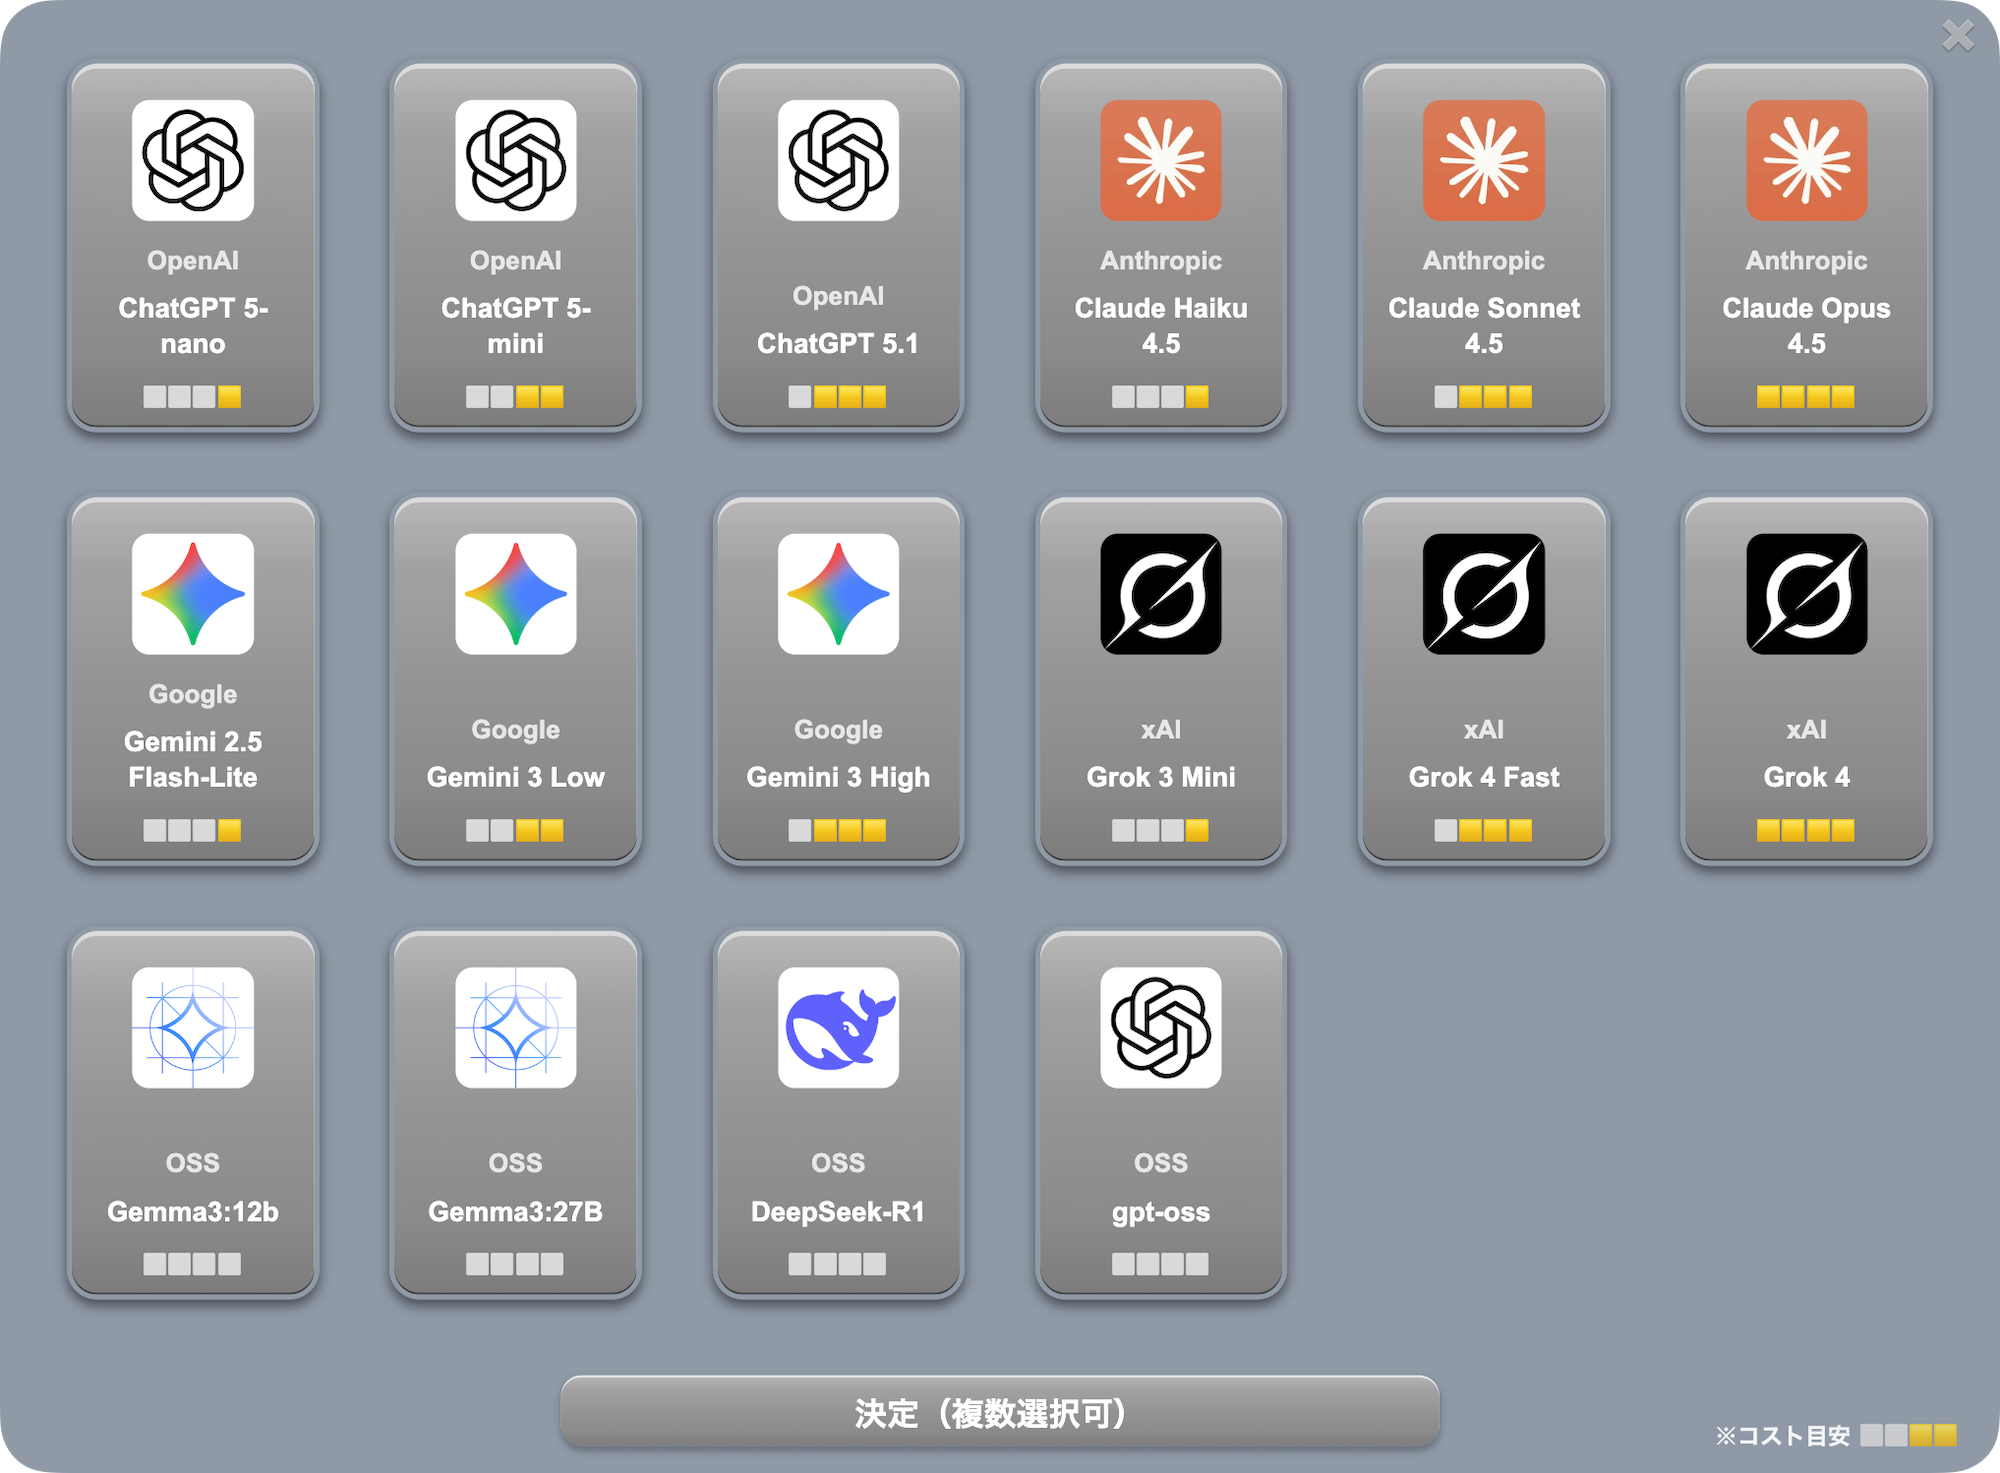Click the ChatGPT 5-mini OpenAI logo

click(515, 160)
